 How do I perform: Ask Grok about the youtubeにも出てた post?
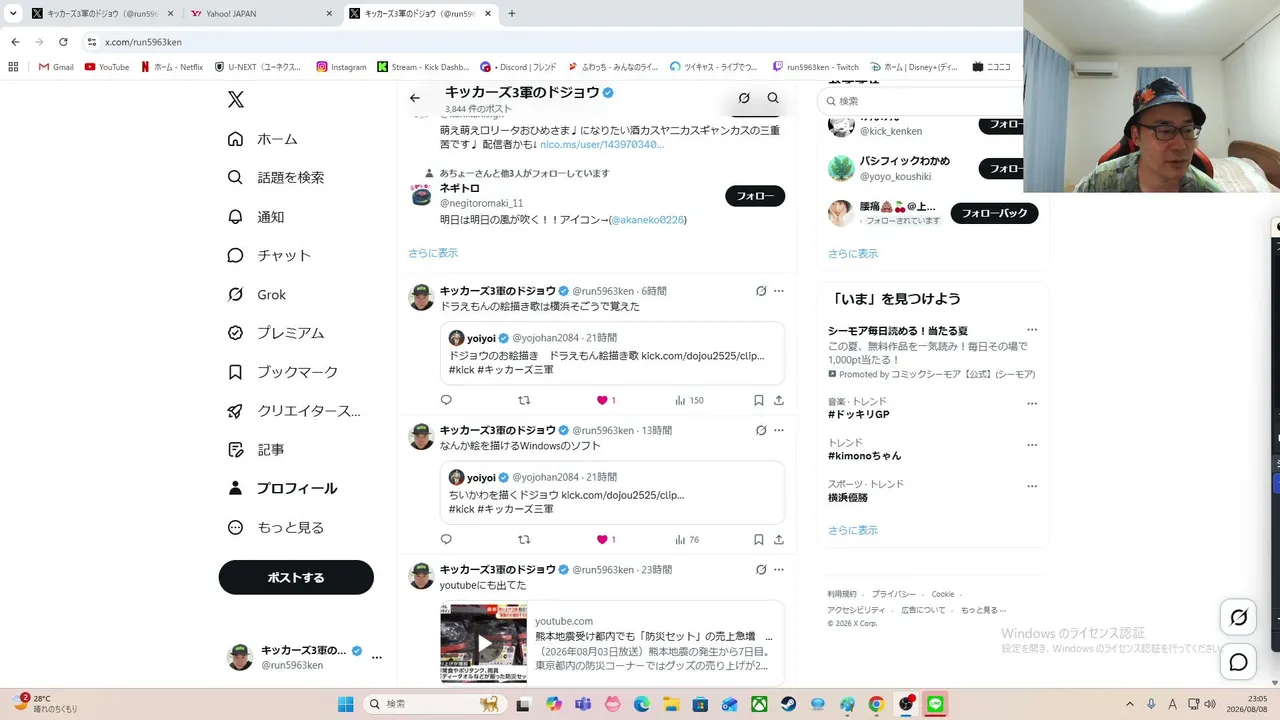(761, 569)
